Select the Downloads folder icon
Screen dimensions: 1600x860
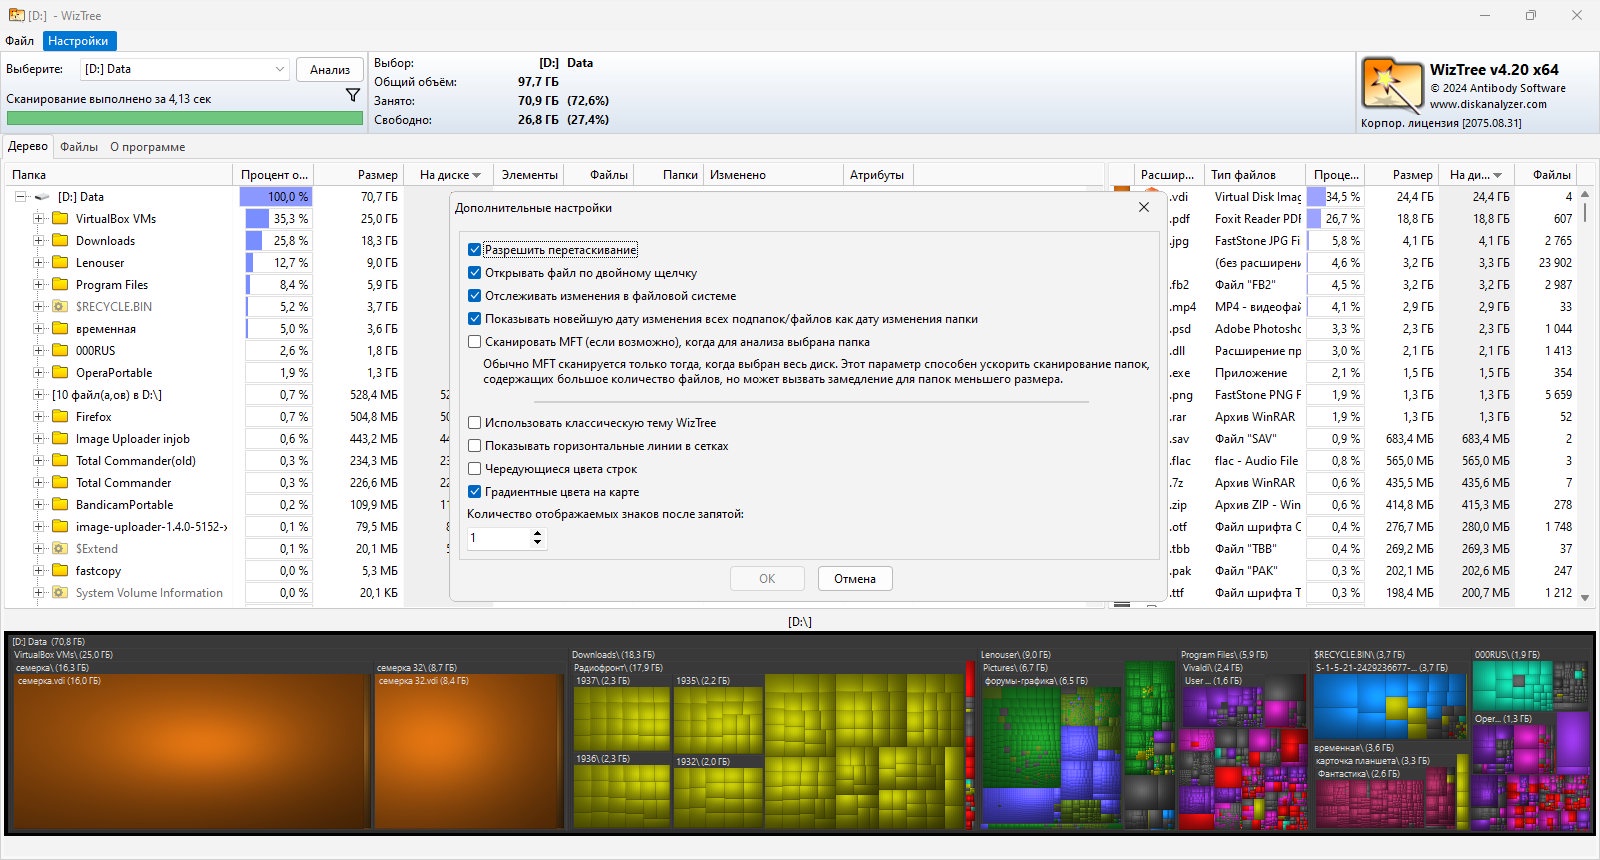[x=60, y=240]
